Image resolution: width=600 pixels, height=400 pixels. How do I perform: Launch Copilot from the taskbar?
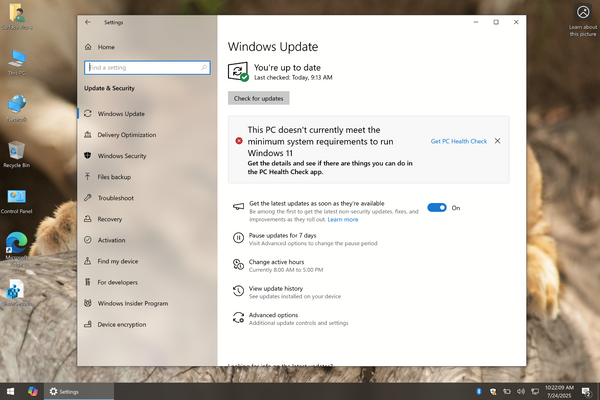click(x=33, y=391)
